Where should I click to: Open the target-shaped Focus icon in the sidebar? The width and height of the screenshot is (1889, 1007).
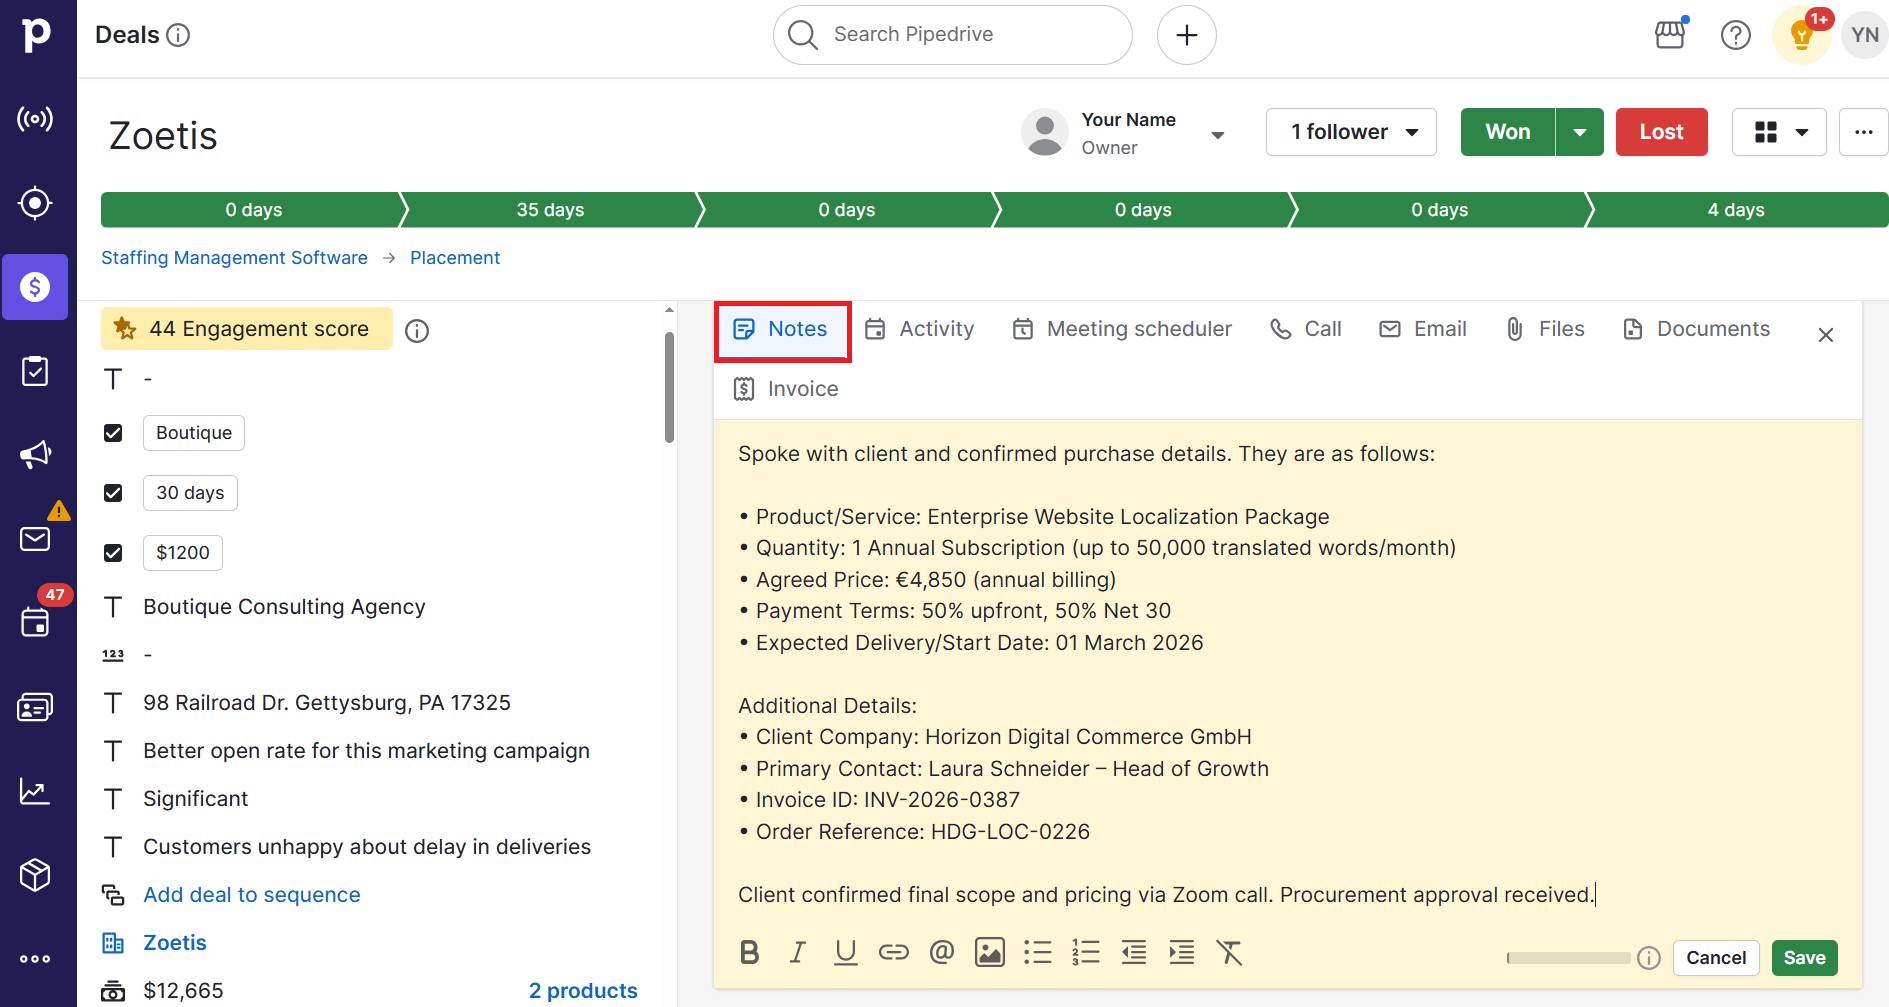pos(35,203)
